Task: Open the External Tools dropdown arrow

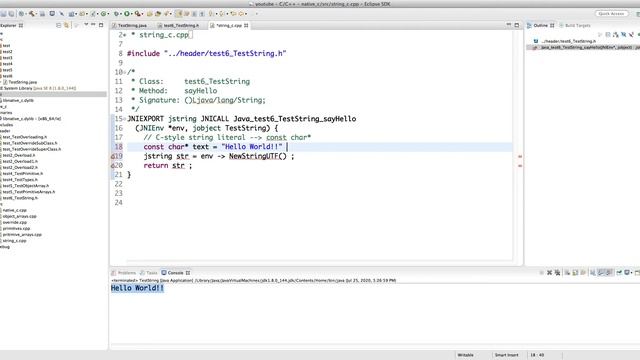Action: pos(143,14)
